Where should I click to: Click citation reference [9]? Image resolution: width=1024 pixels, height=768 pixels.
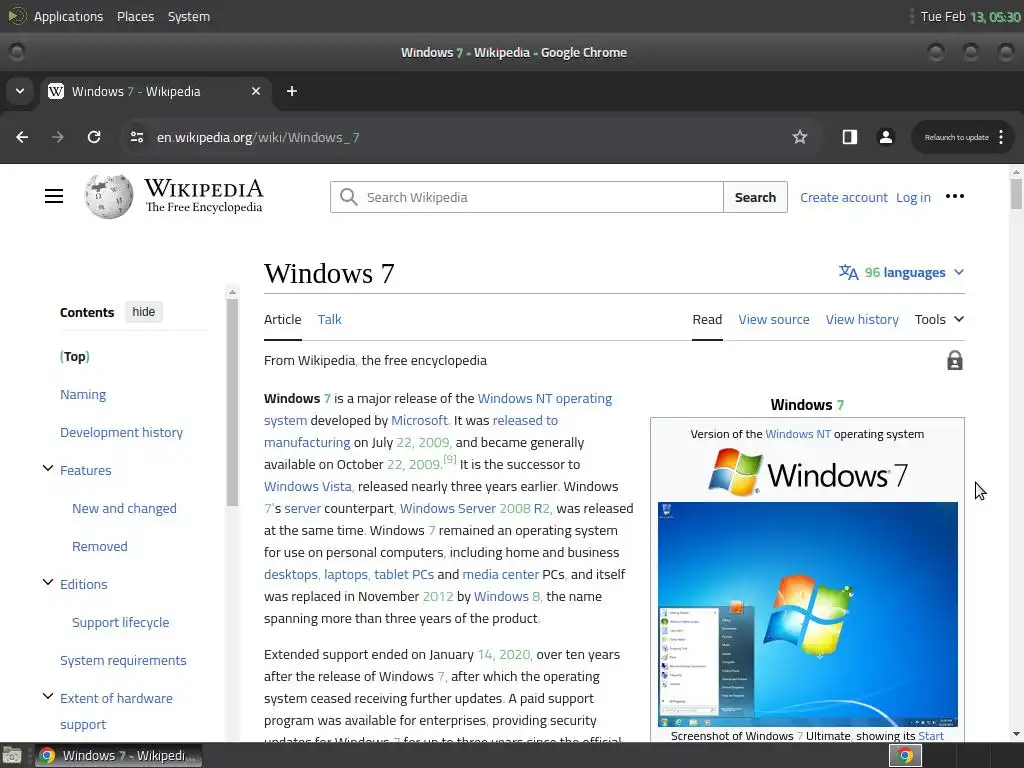point(450,459)
